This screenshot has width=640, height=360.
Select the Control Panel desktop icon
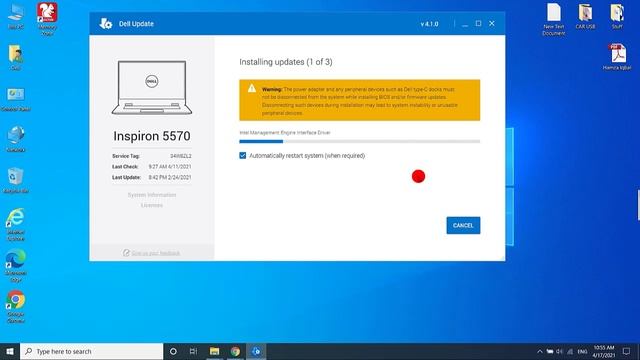coord(16,99)
